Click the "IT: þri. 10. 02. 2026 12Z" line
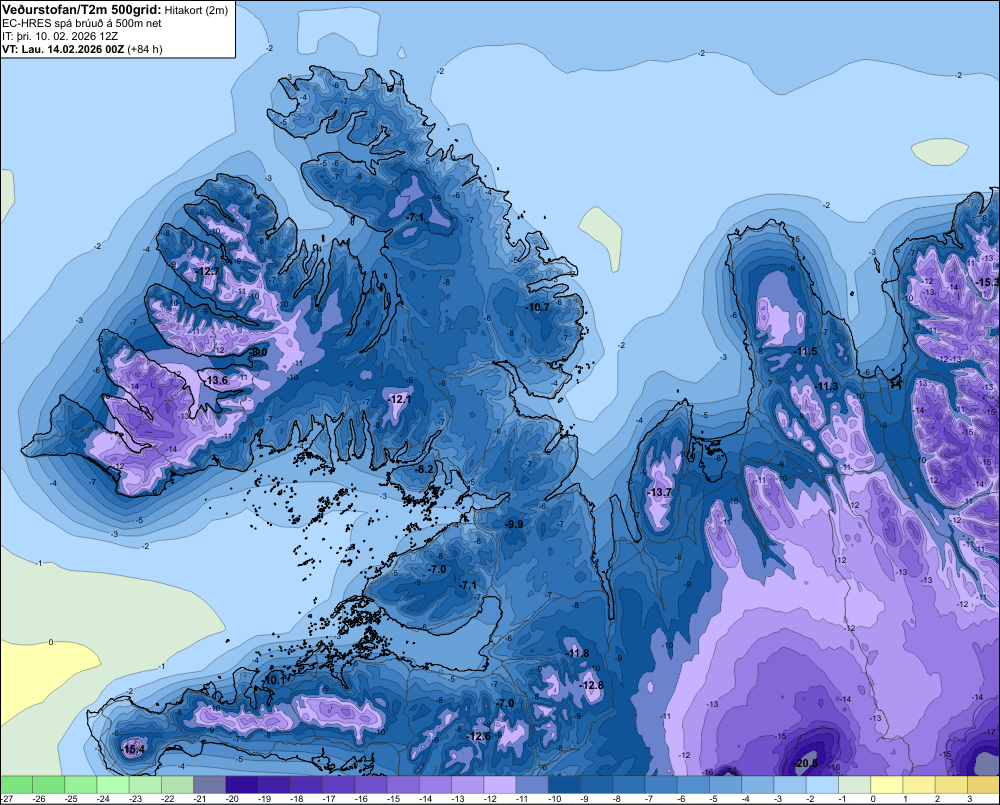Image resolution: width=1000 pixels, height=805 pixels. tap(60, 36)
